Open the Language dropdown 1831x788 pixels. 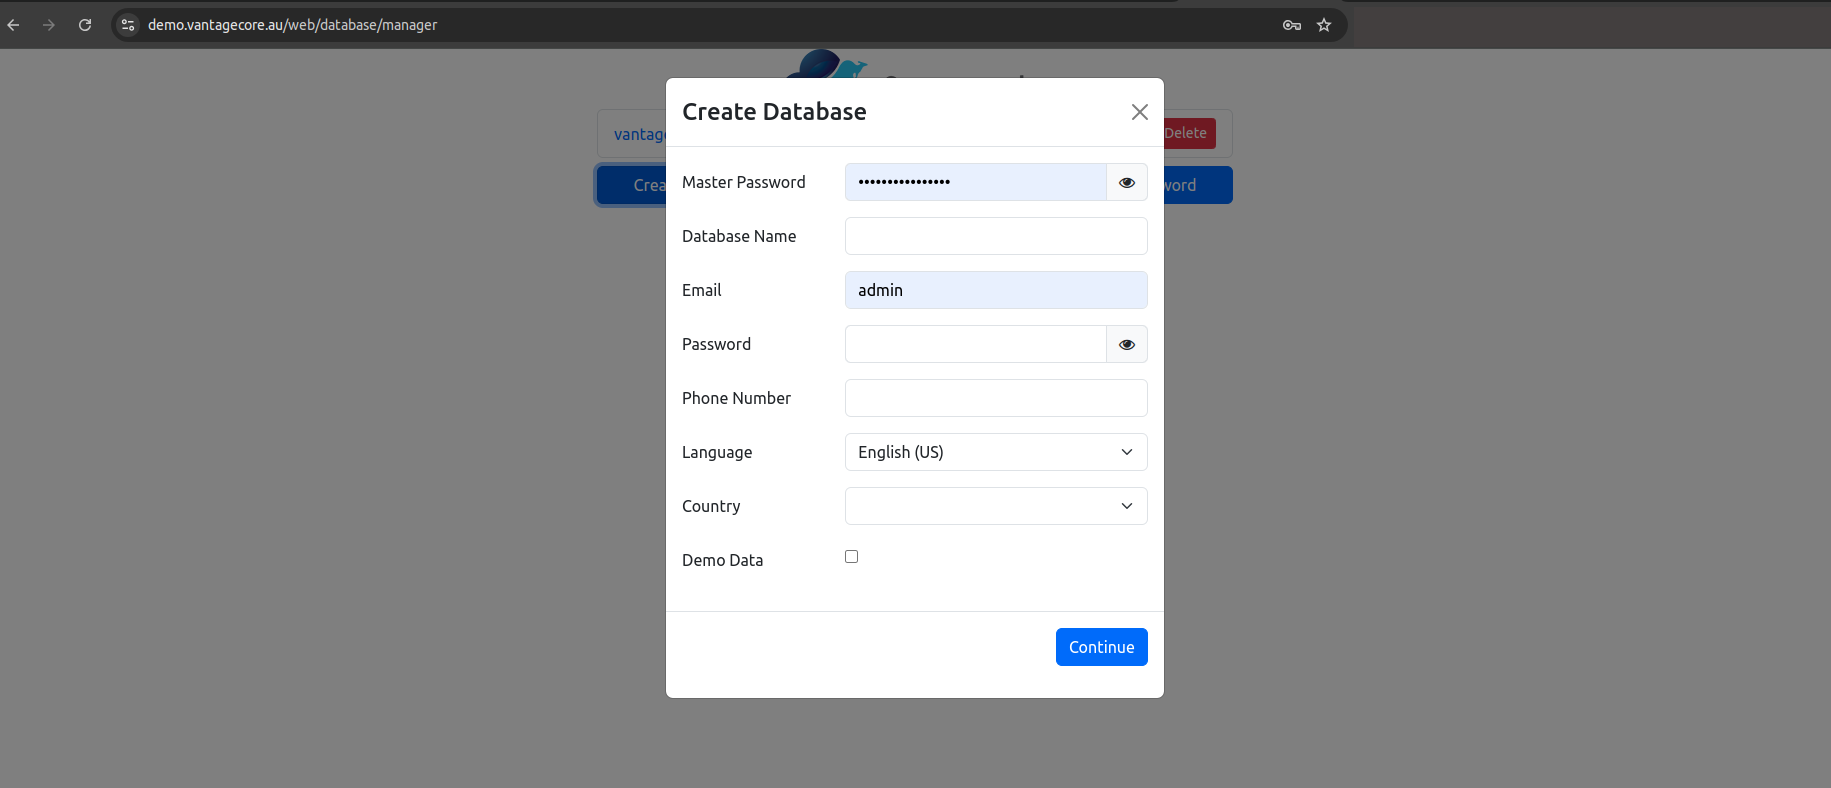[x=995, y=452]
